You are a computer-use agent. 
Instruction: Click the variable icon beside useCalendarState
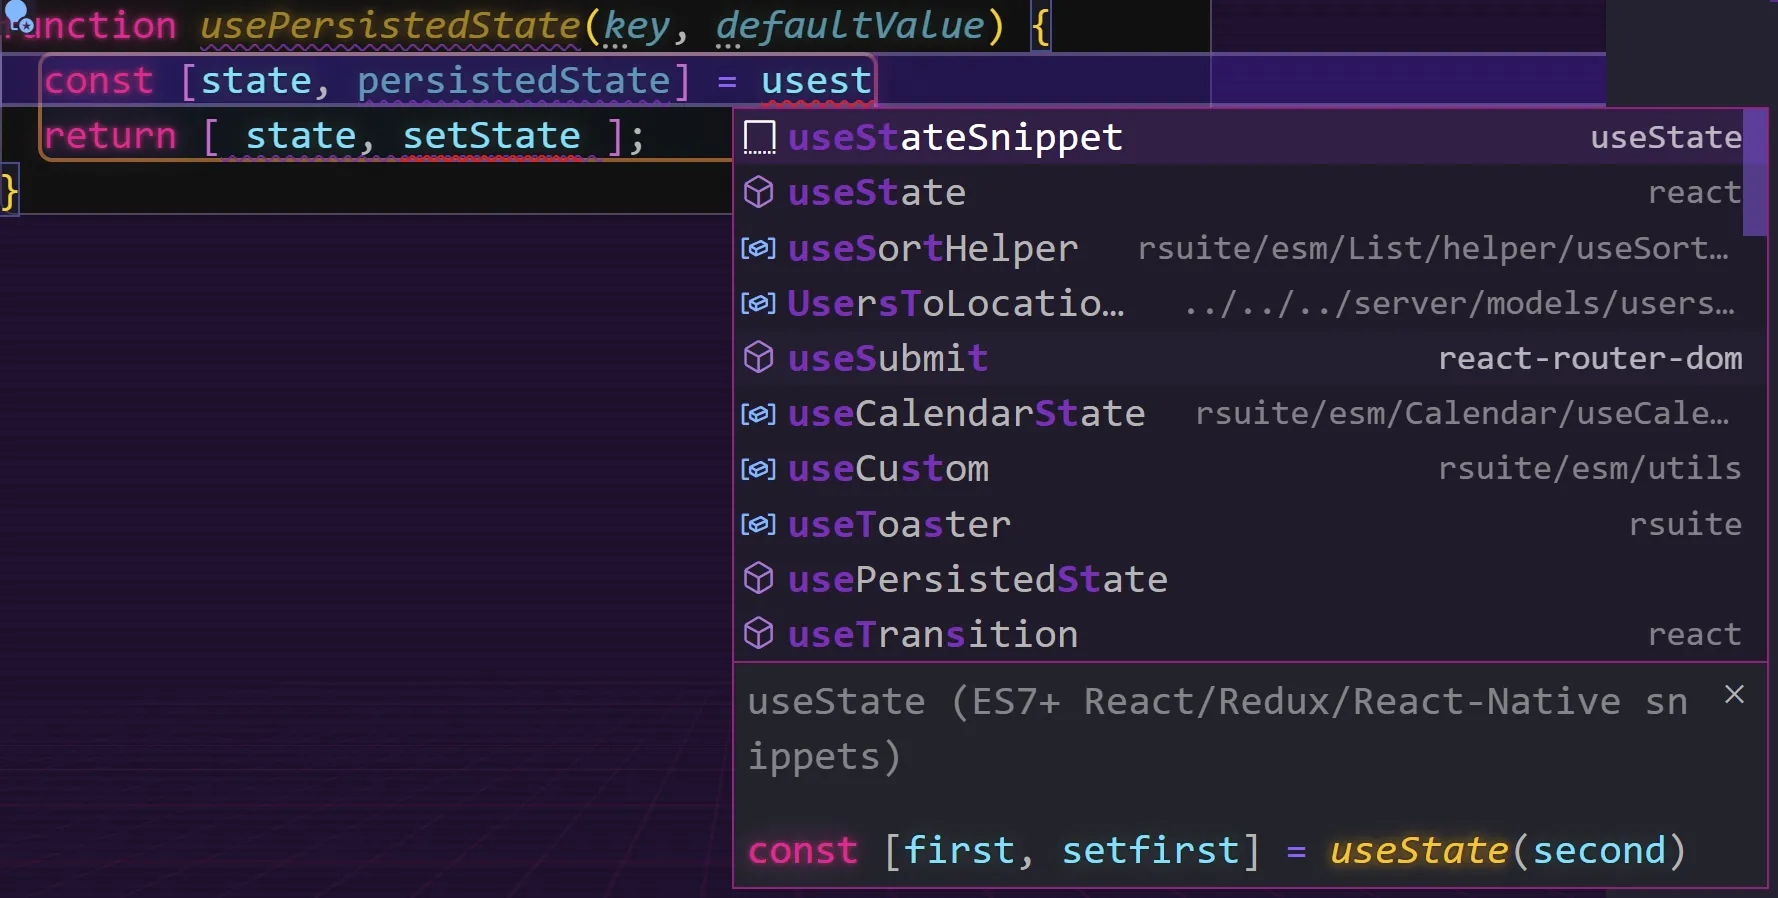point(758,413)
